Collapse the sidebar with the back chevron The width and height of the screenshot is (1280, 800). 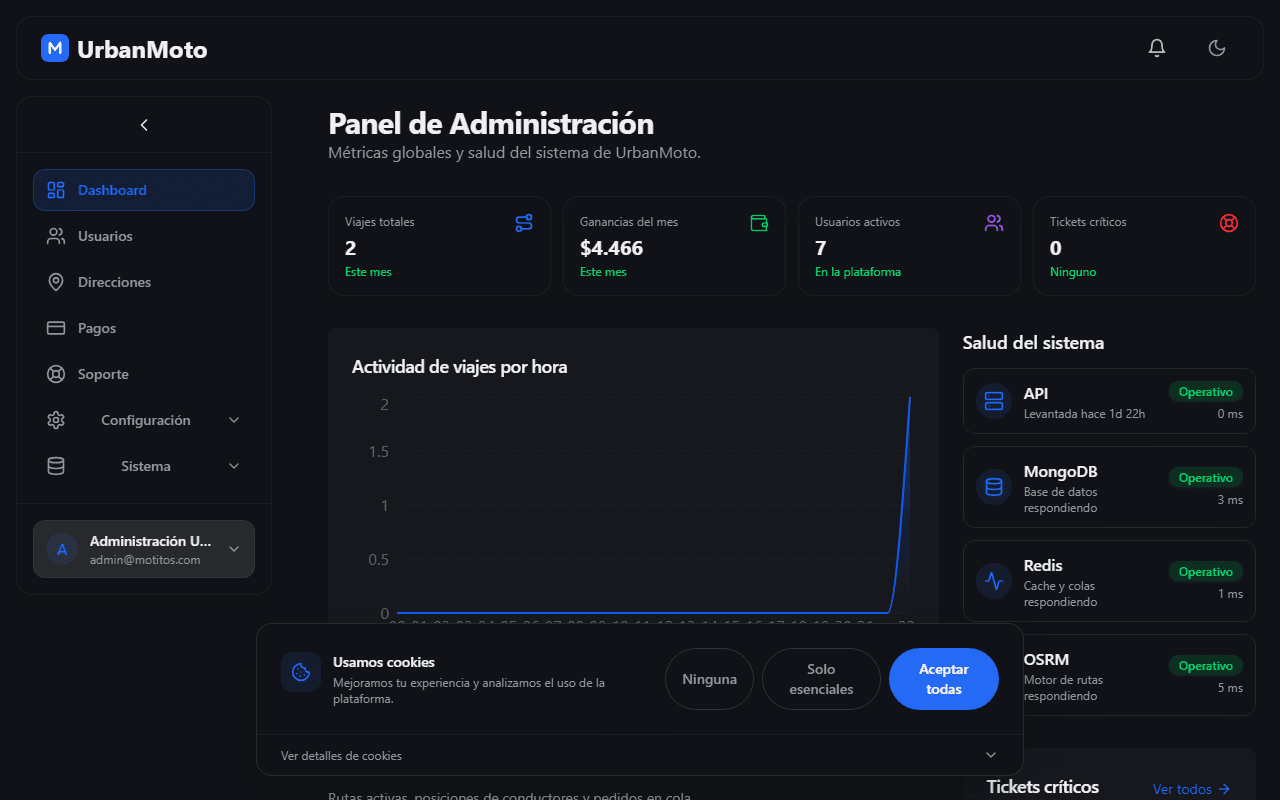[x=144, y=125]
